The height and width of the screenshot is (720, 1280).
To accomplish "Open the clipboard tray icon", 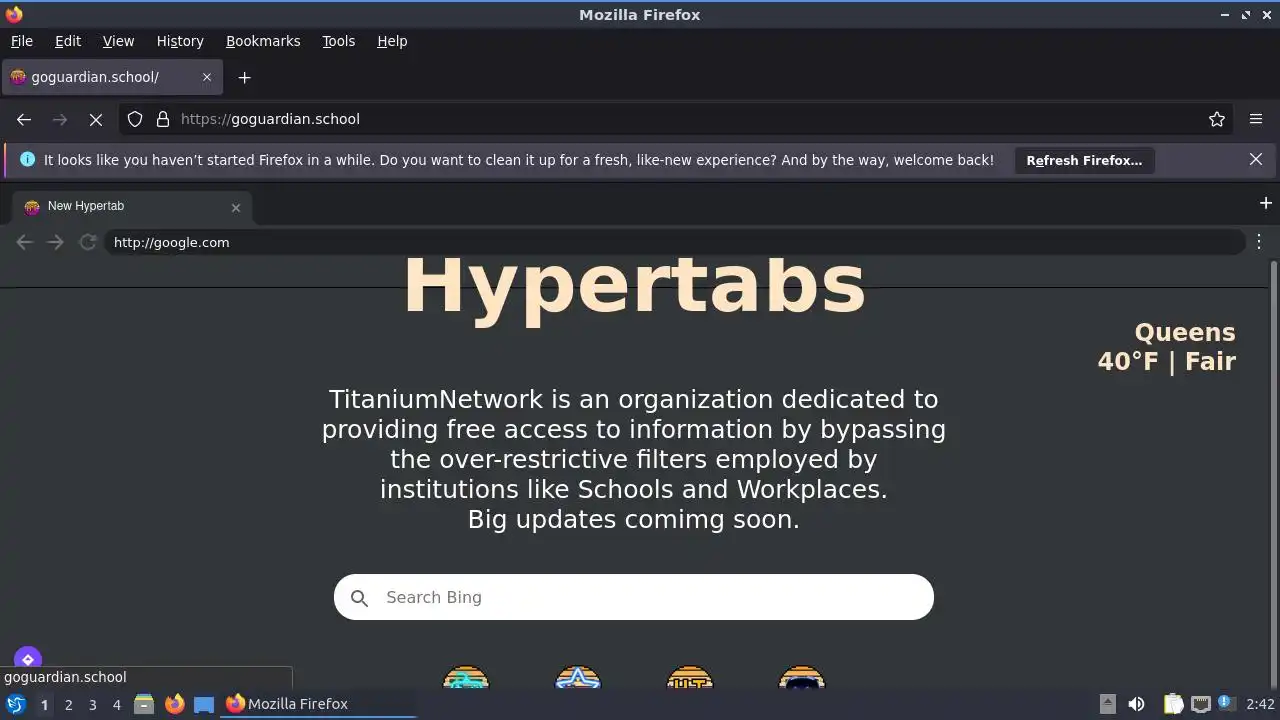I will coord(1173,704).
